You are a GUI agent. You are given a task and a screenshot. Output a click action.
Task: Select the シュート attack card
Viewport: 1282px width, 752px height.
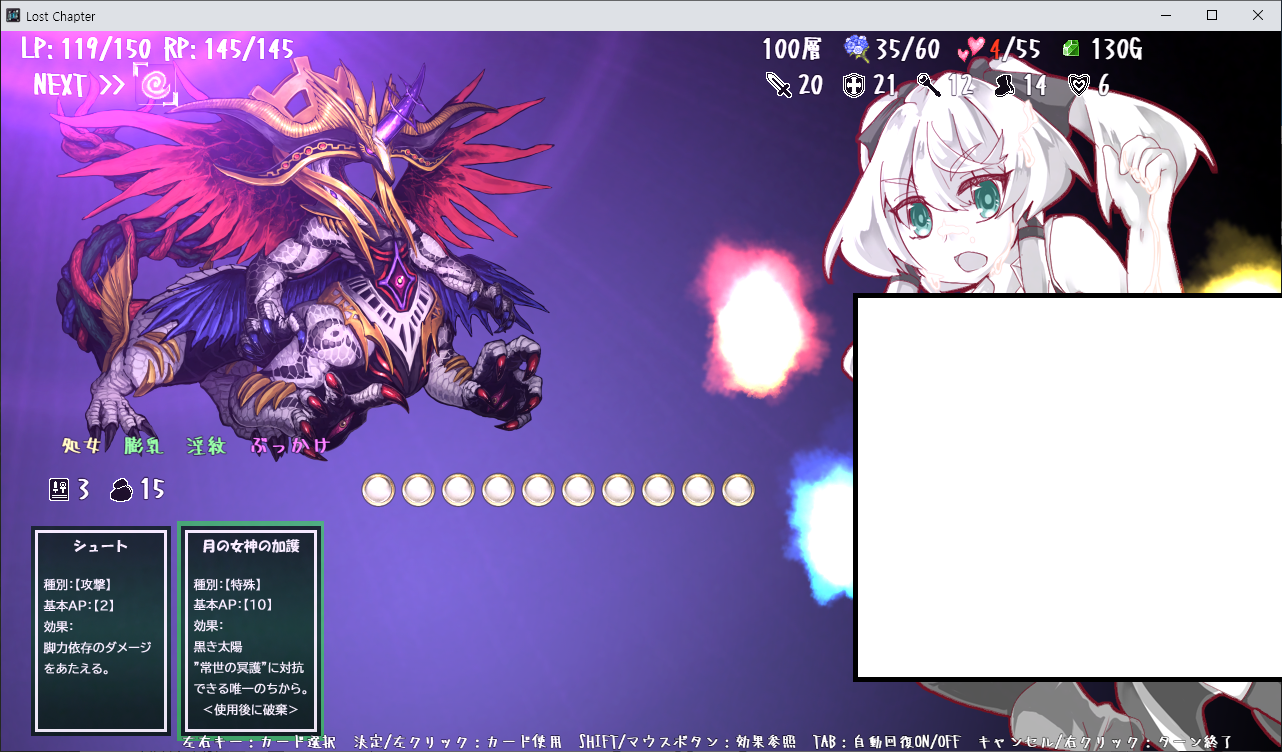point(101,631)
